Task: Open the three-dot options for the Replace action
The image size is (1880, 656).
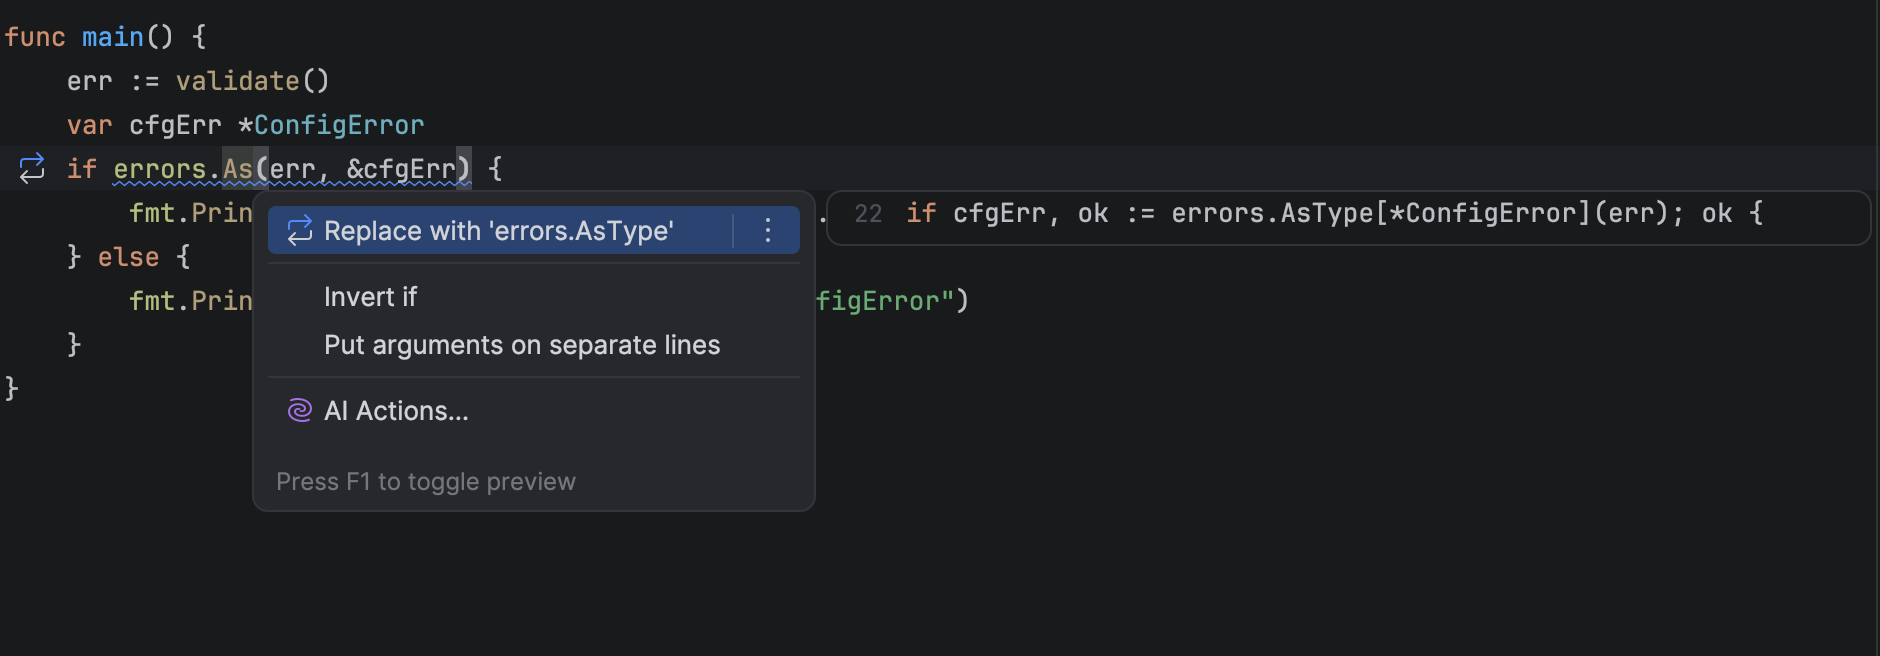Action: point(767,231)
